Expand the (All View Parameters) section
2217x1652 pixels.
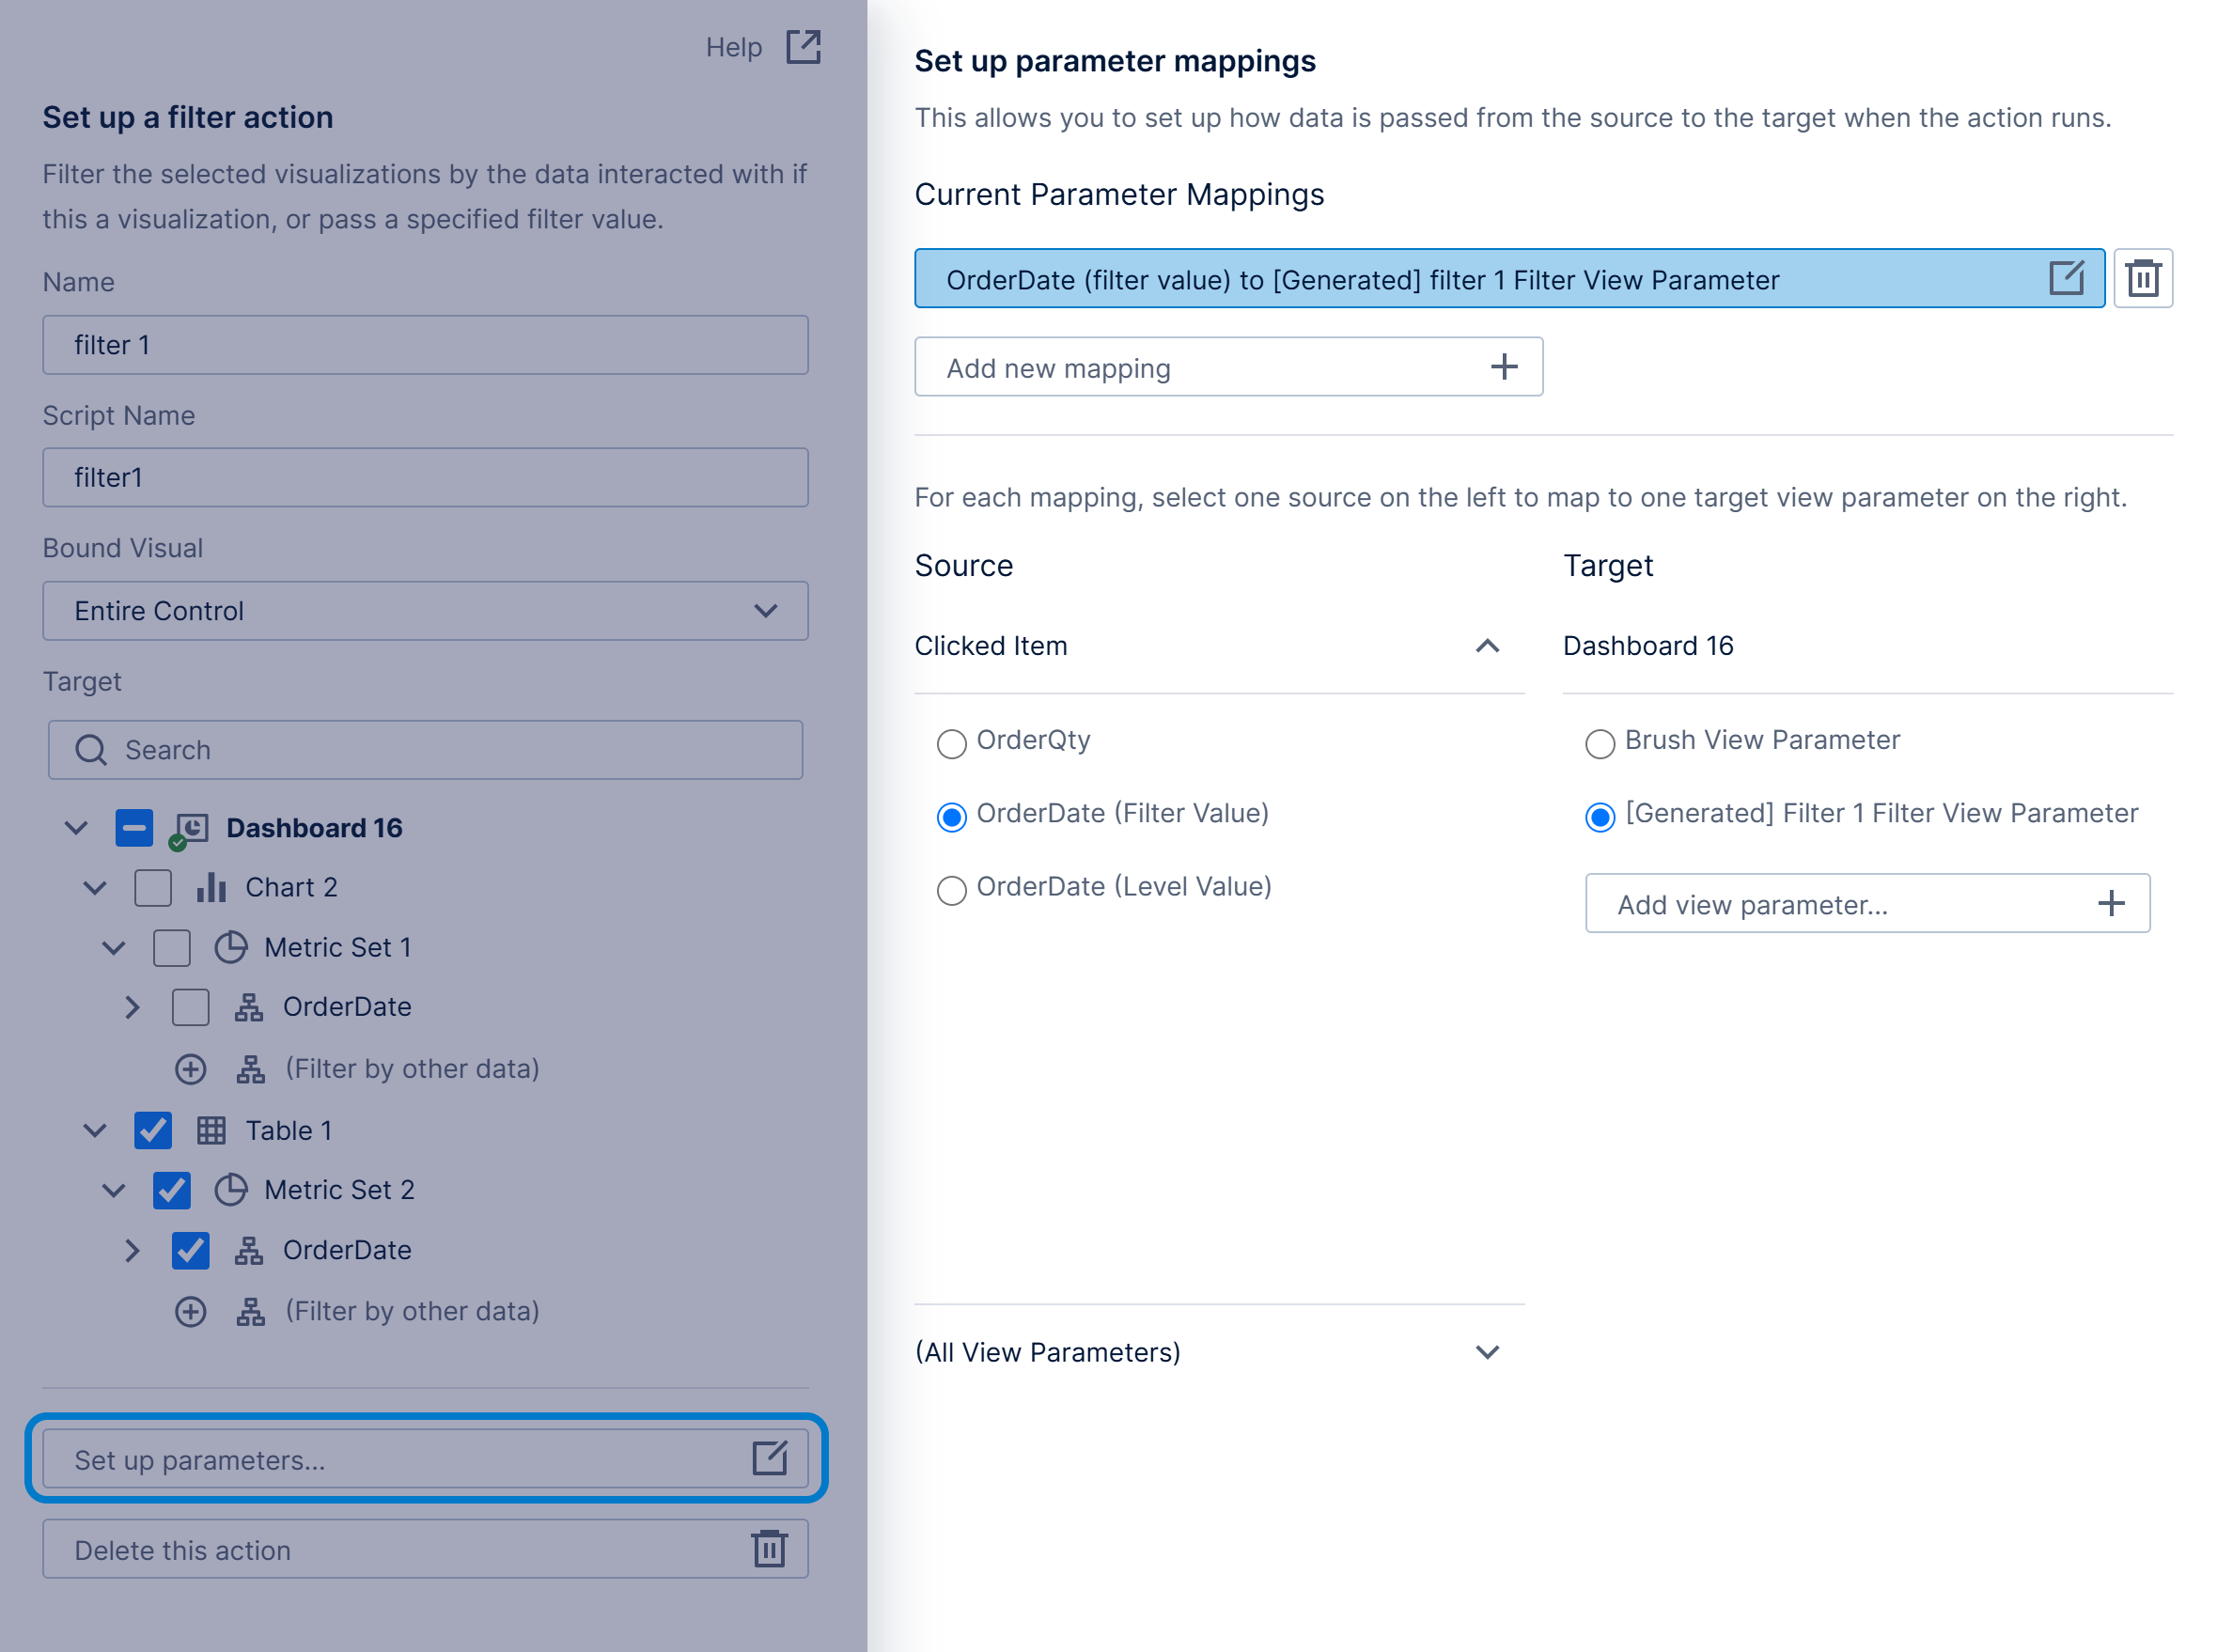click(x=1486, y=1352)
